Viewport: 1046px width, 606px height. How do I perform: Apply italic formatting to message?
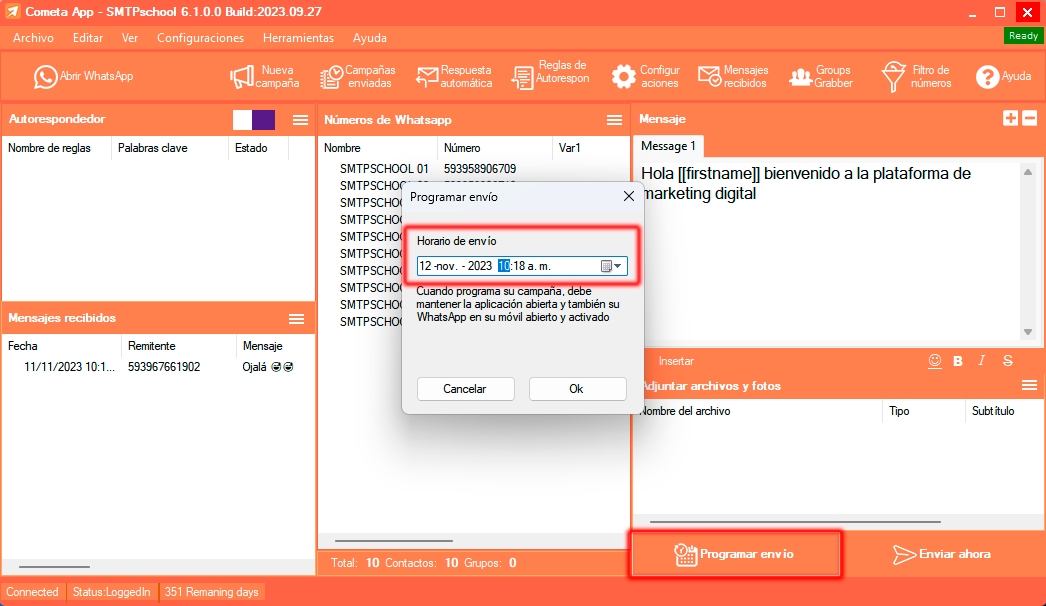pyautogui.click(x=981, y=361)
